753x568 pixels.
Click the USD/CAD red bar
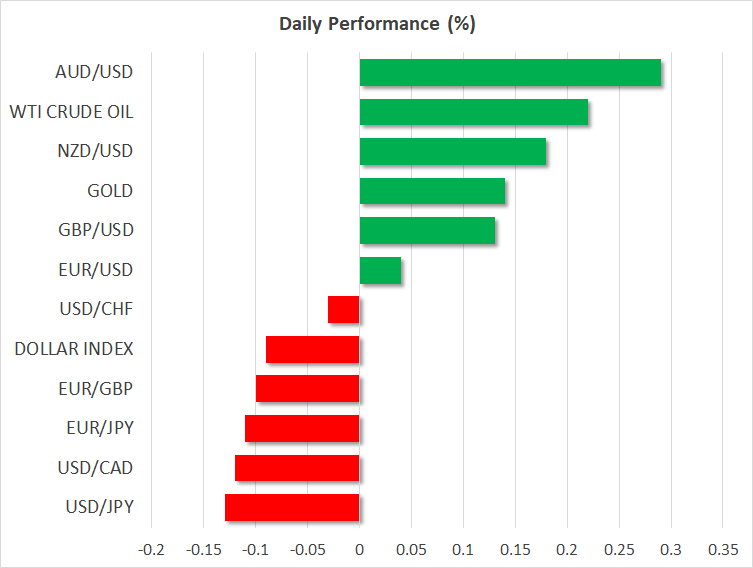[x=297, y=468]
